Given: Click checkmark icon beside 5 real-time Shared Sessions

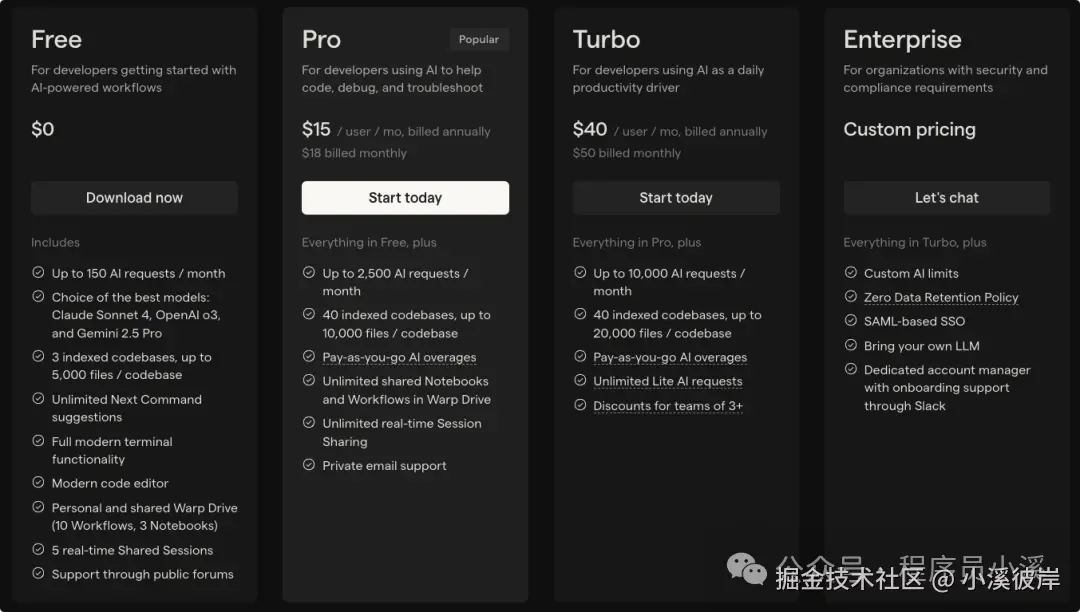Looking at the screenshot, I should (x=38, y=550).
